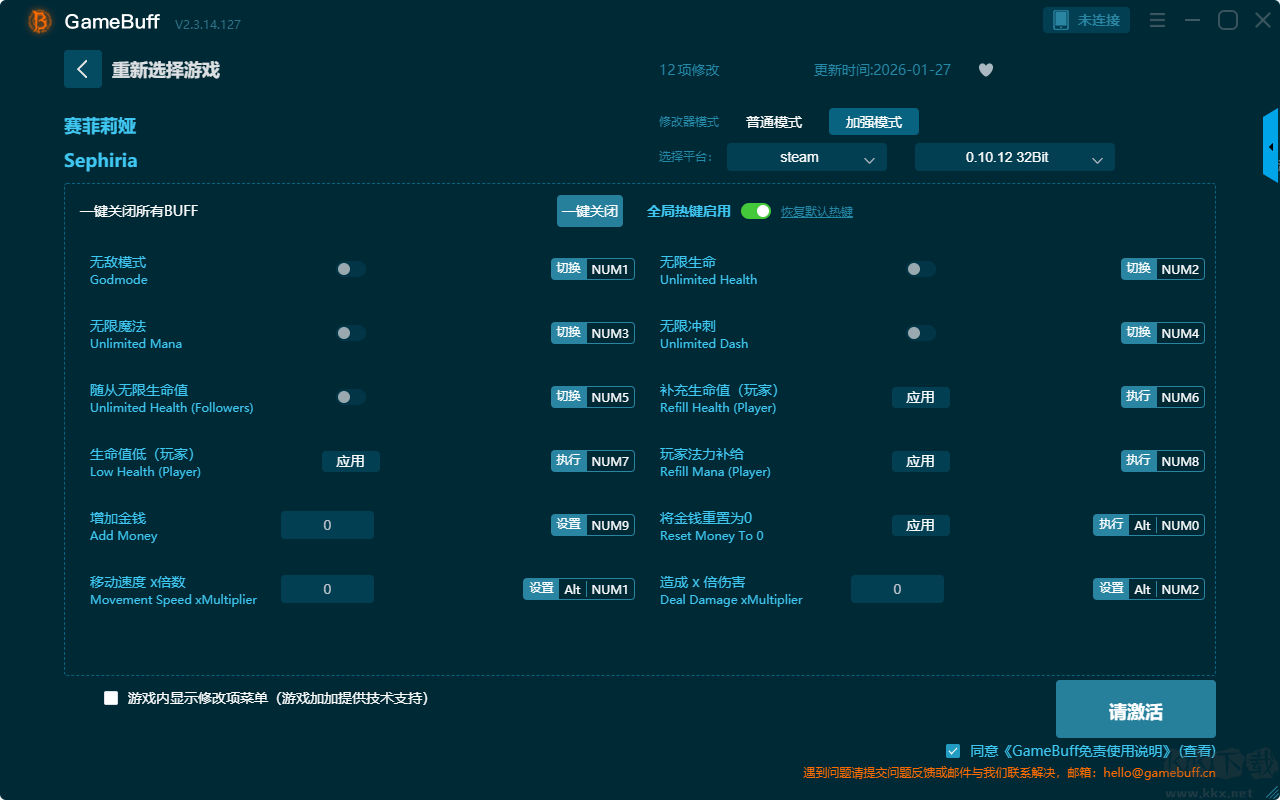Enable the Godmode toggle

point(350,269)
